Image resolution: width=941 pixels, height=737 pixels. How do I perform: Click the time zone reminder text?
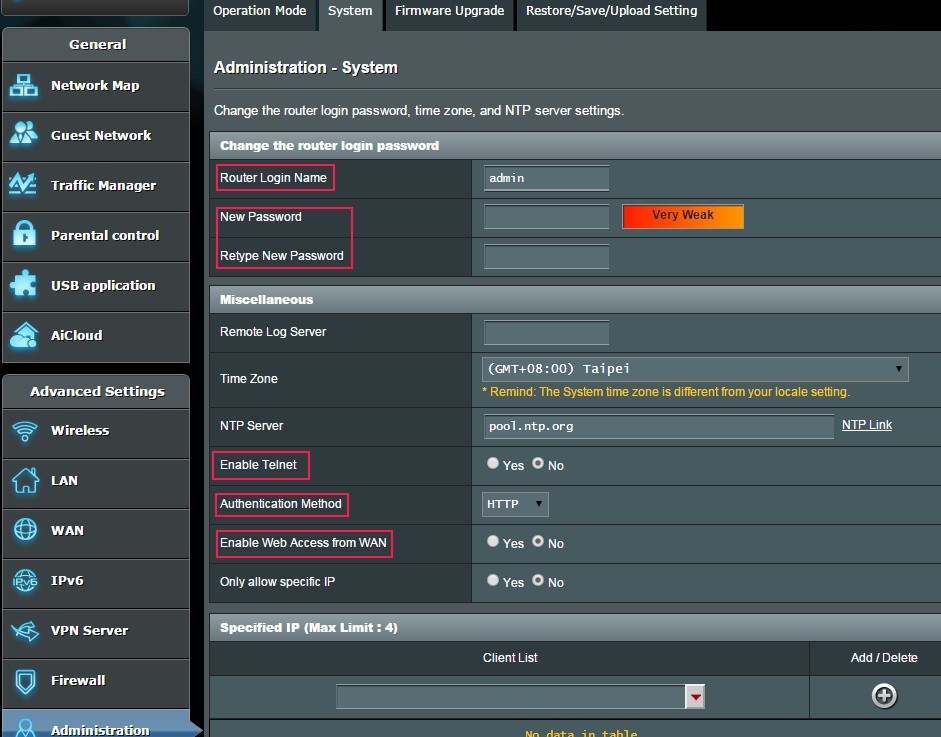point(666,392)
